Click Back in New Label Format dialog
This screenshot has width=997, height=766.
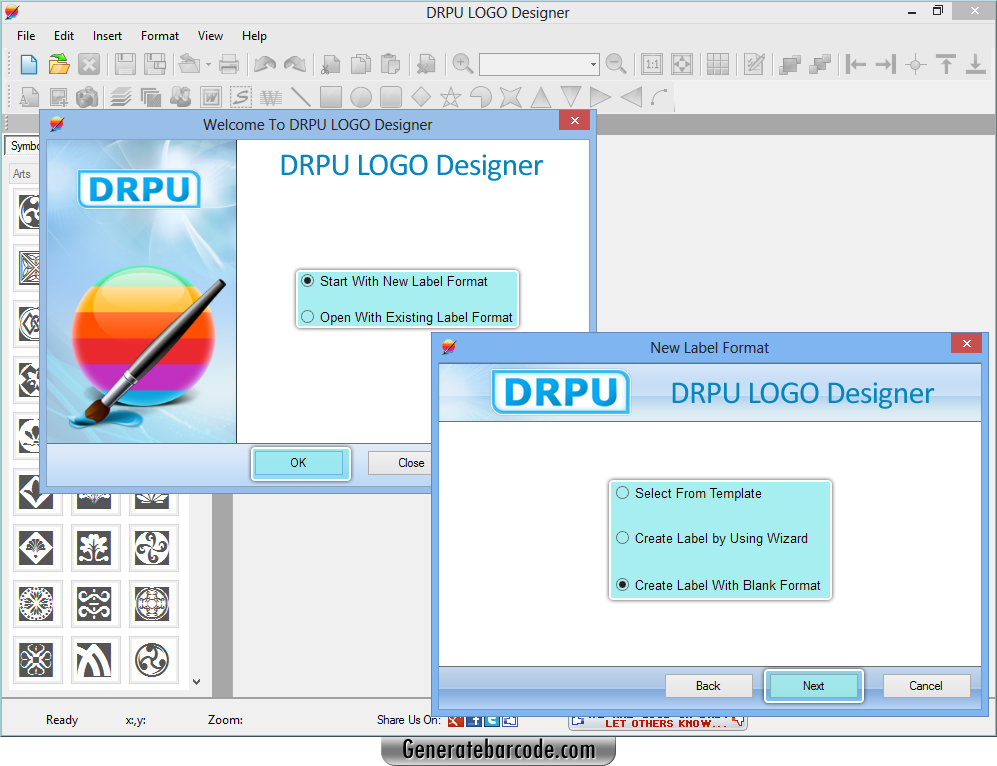click(x=708, y=686)
